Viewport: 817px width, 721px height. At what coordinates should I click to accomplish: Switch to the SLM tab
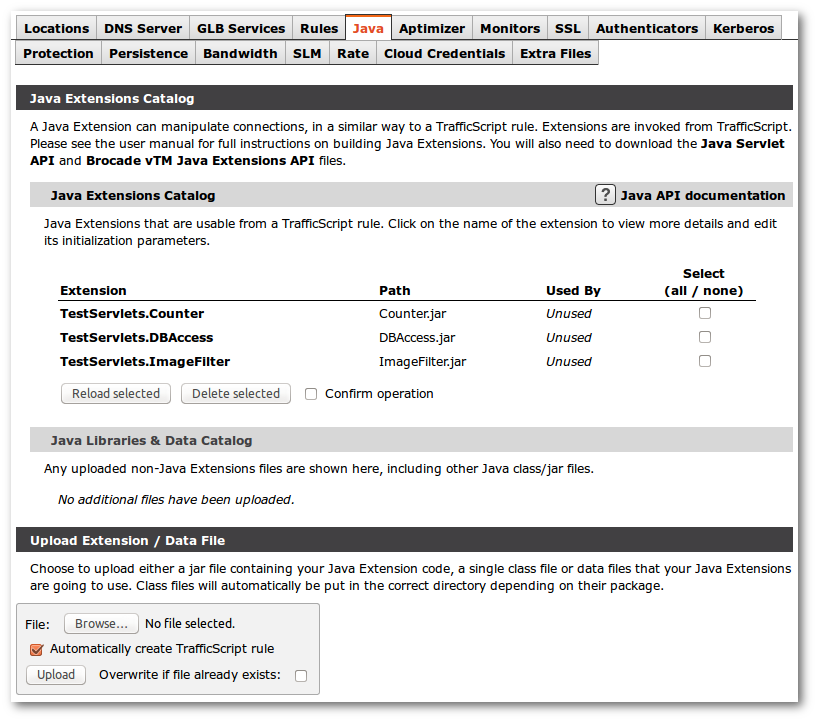pos(307,54)
